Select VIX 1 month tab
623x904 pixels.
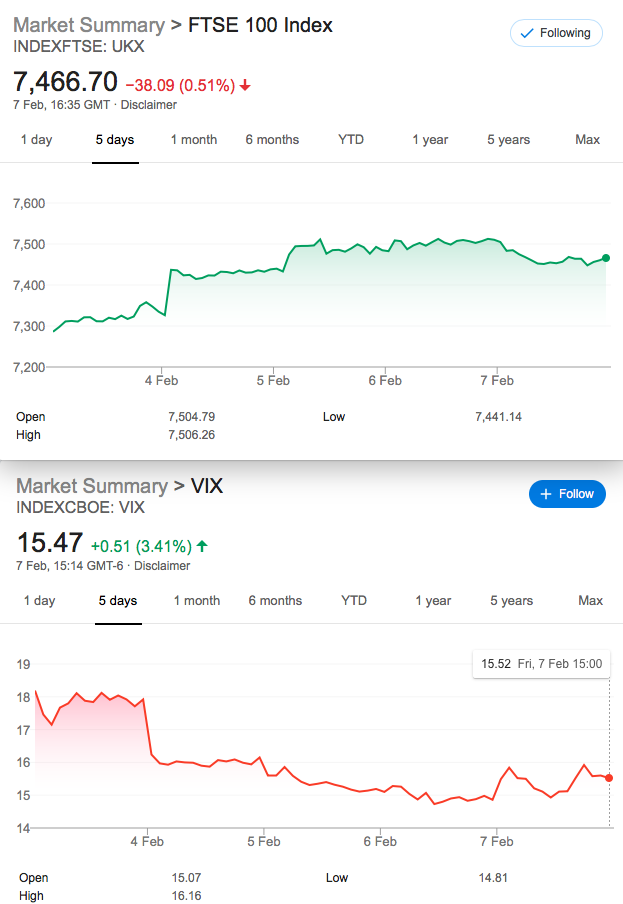point(197,600)
